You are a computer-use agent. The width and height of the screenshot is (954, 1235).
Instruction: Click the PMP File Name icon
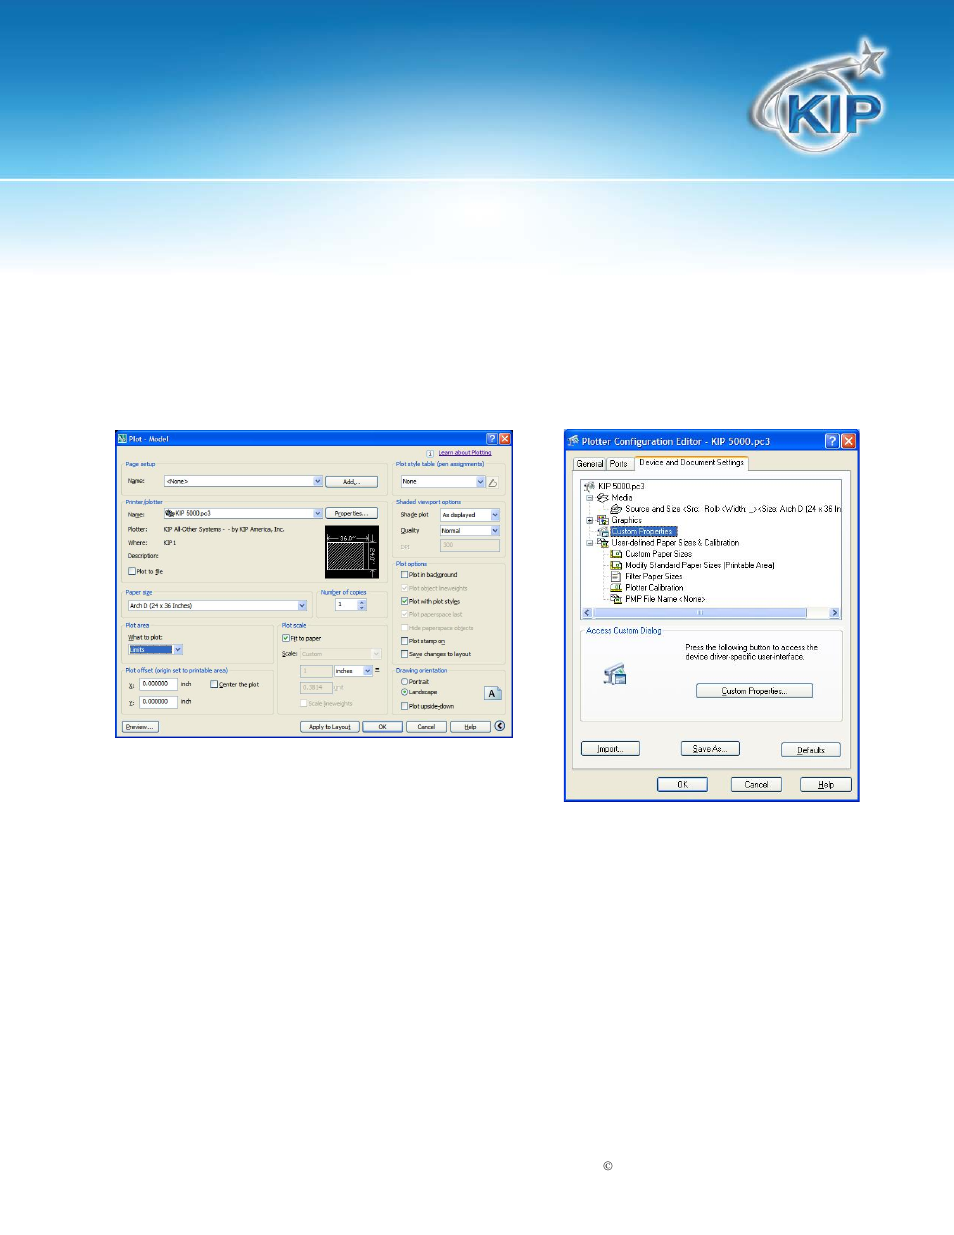[x=617, y=599]
